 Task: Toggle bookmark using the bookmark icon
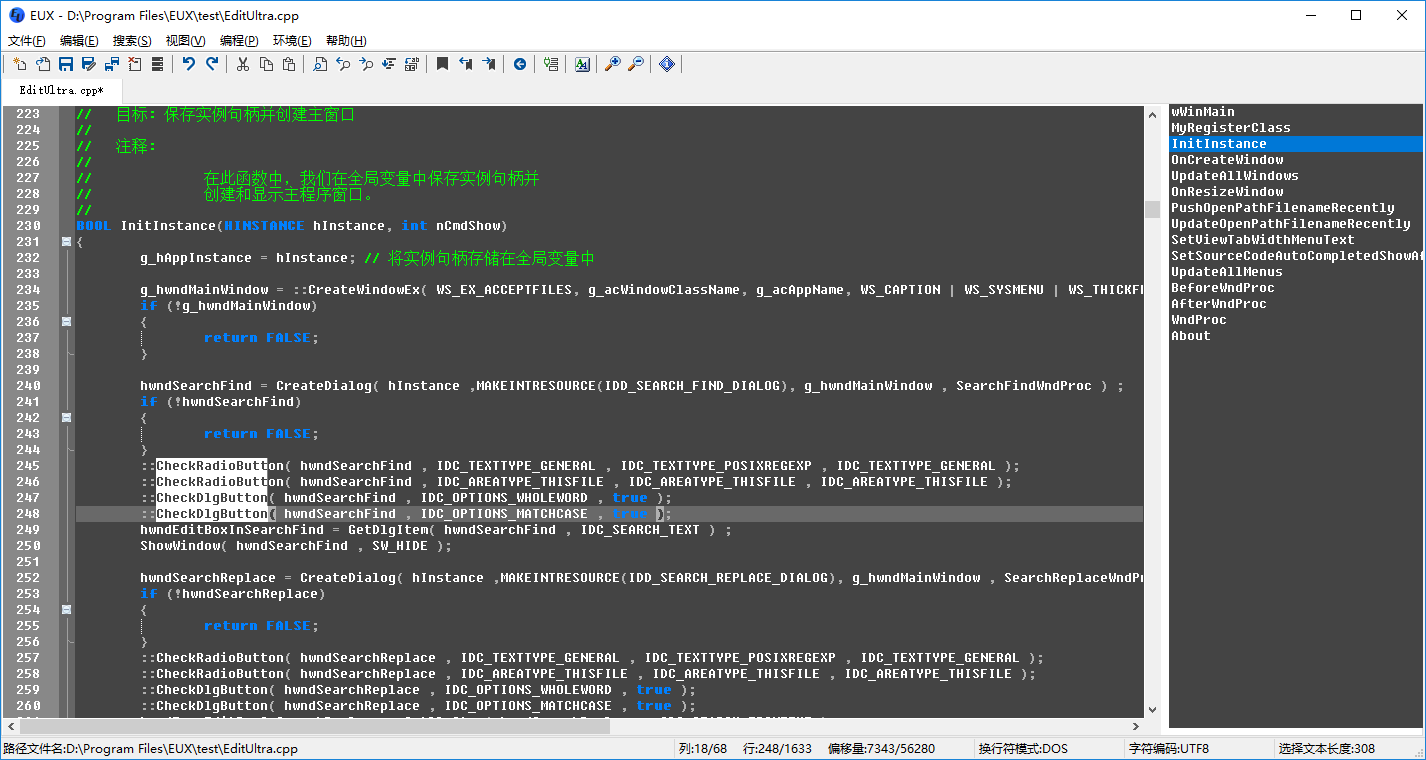[442, 64]
